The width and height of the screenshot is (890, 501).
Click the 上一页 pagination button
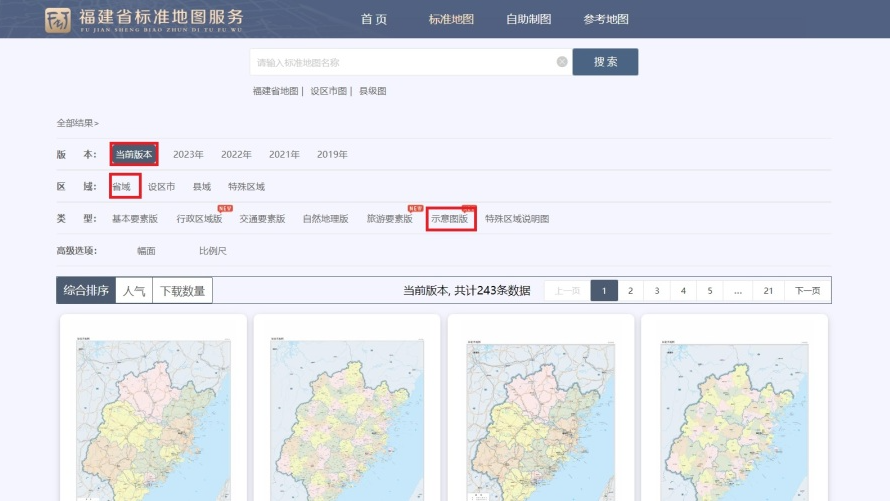[x=567, y=291]
